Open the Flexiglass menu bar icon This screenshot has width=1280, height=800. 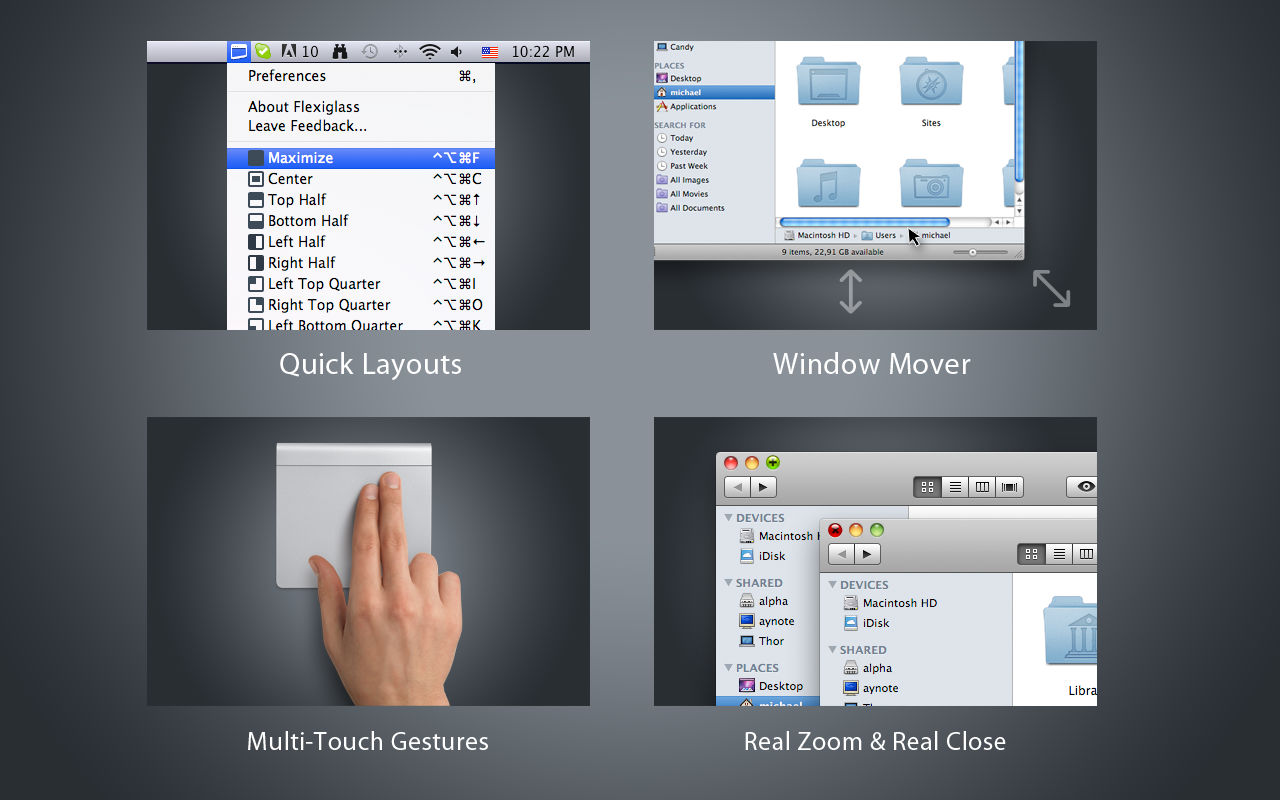[238, 51]
